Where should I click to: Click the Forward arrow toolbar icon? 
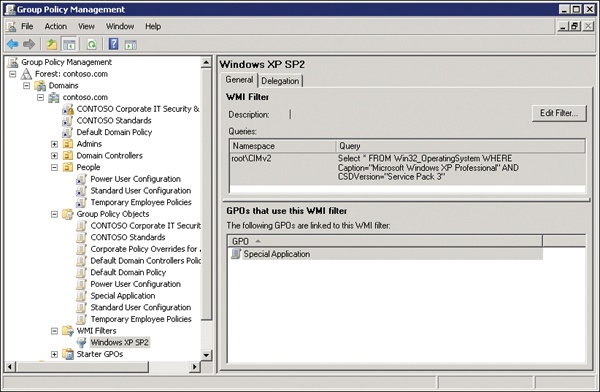click(x=29, y=44)
